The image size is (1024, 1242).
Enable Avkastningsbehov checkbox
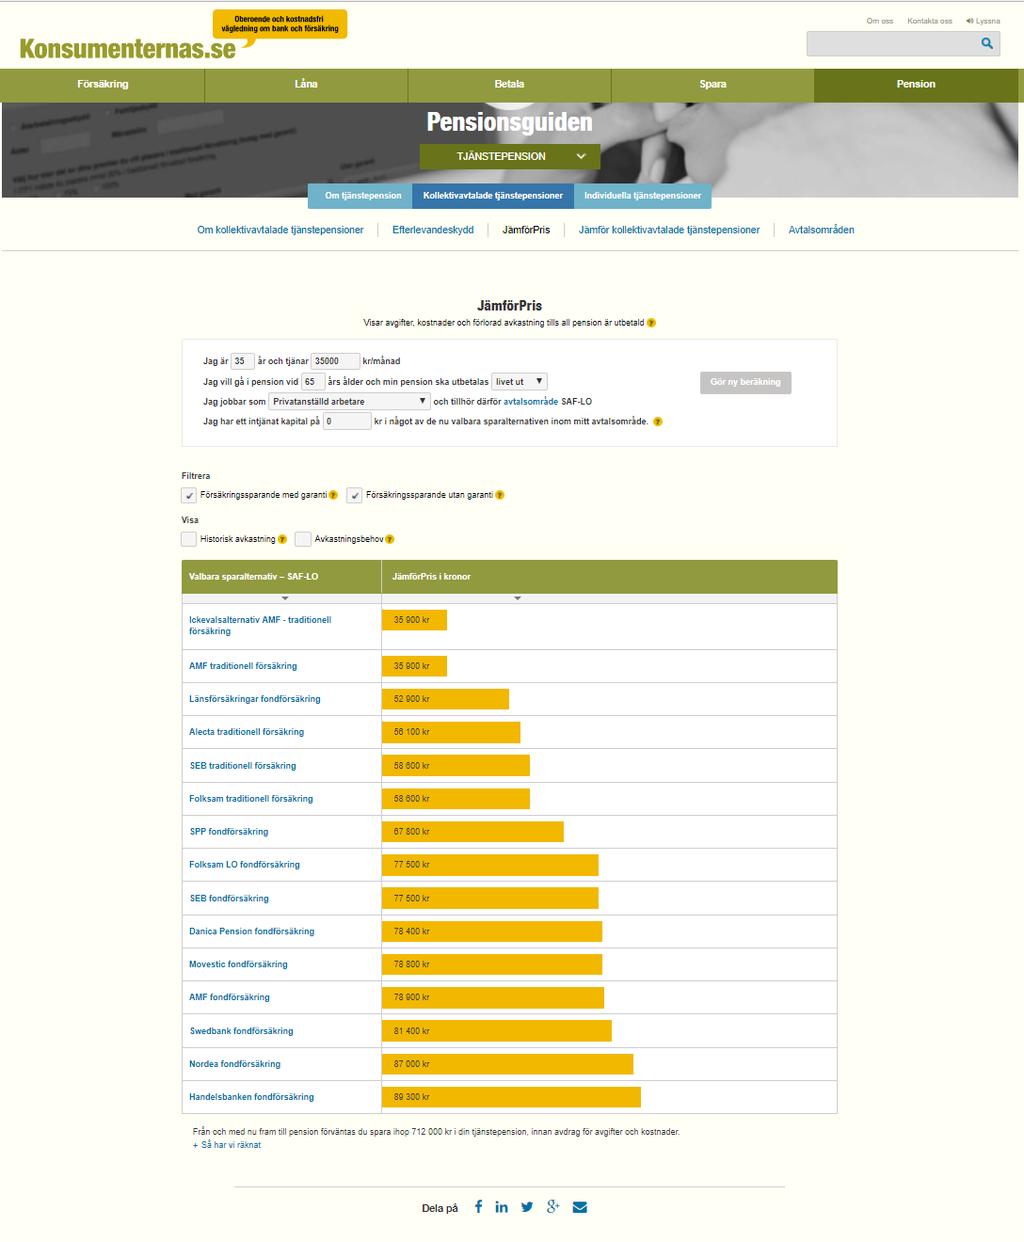pyautogui.click(x=303, y=539)
